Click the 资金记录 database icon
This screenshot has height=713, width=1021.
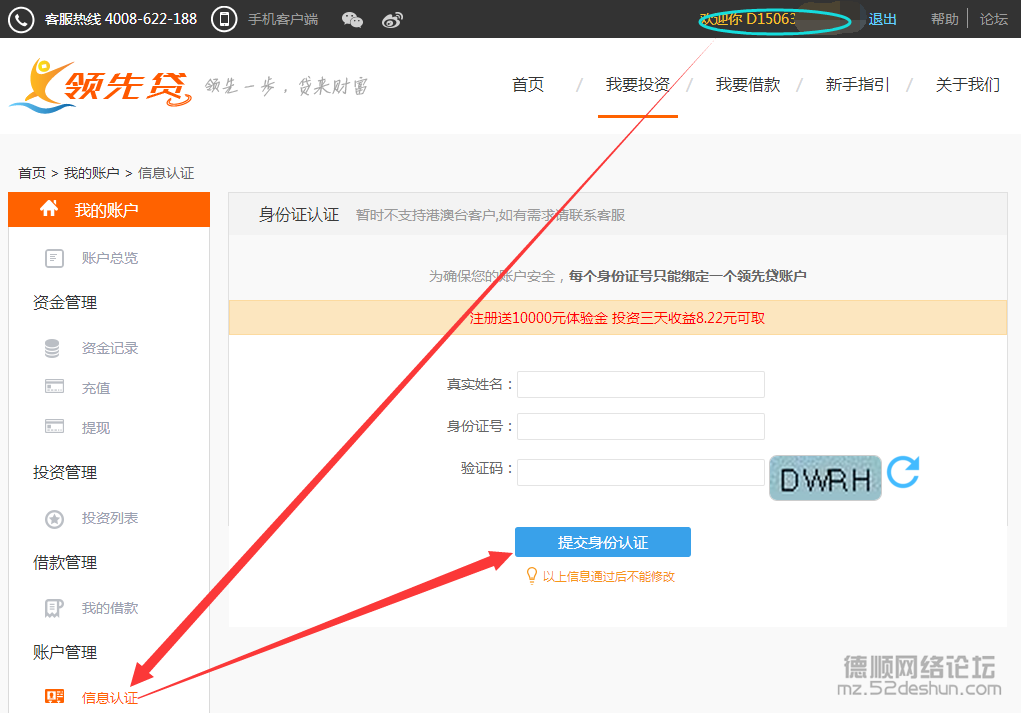(53, 348)
